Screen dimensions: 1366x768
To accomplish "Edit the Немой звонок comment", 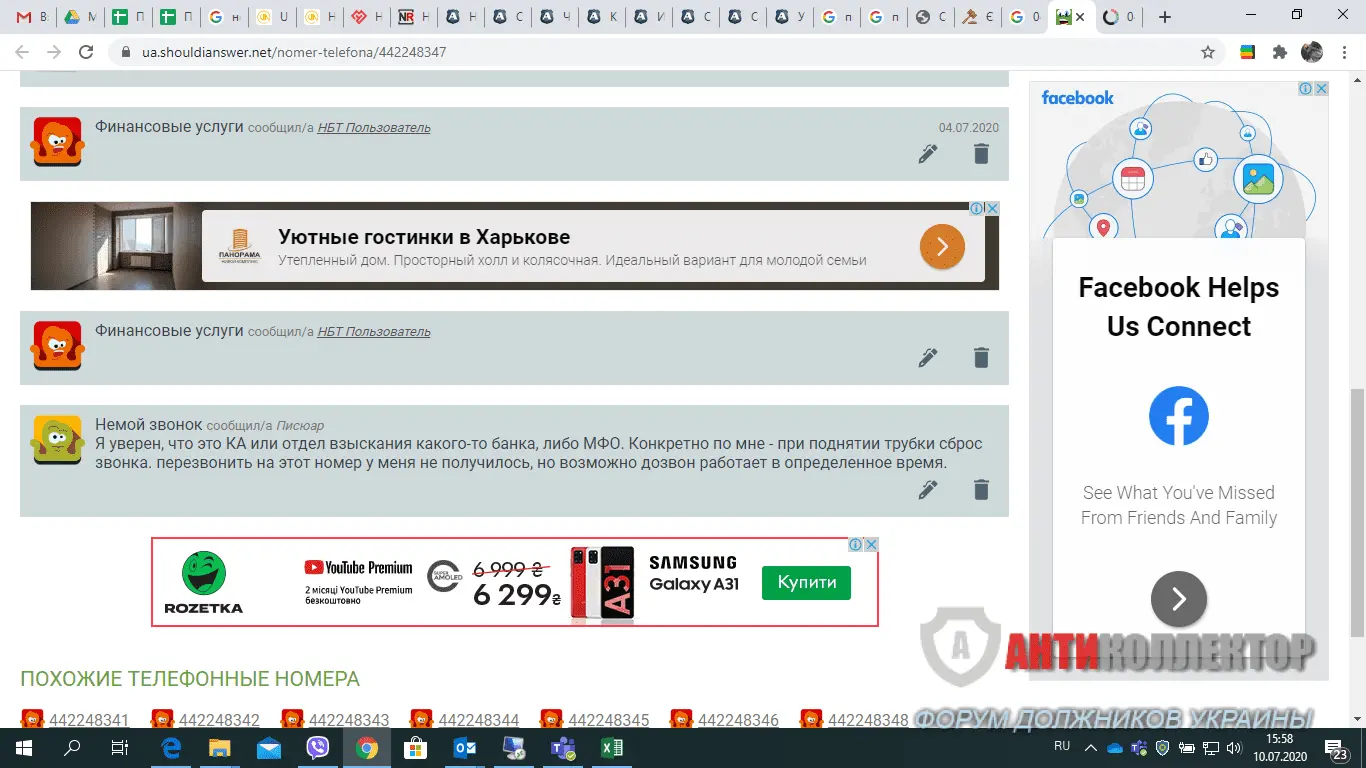I will click(x=928, y=490).
